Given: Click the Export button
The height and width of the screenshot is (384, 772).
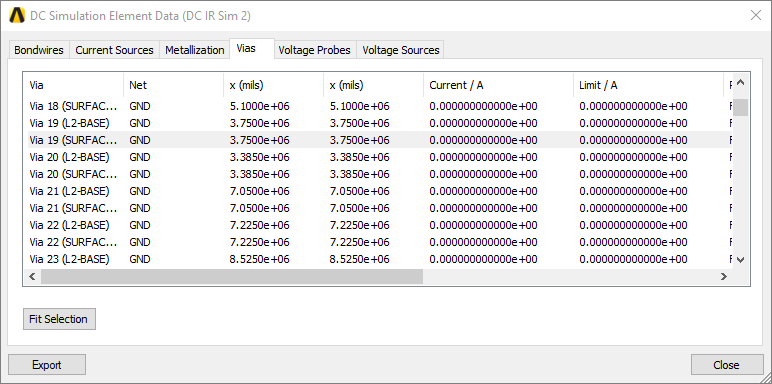Looking at the screenshot, I should [x=47, y=365].
